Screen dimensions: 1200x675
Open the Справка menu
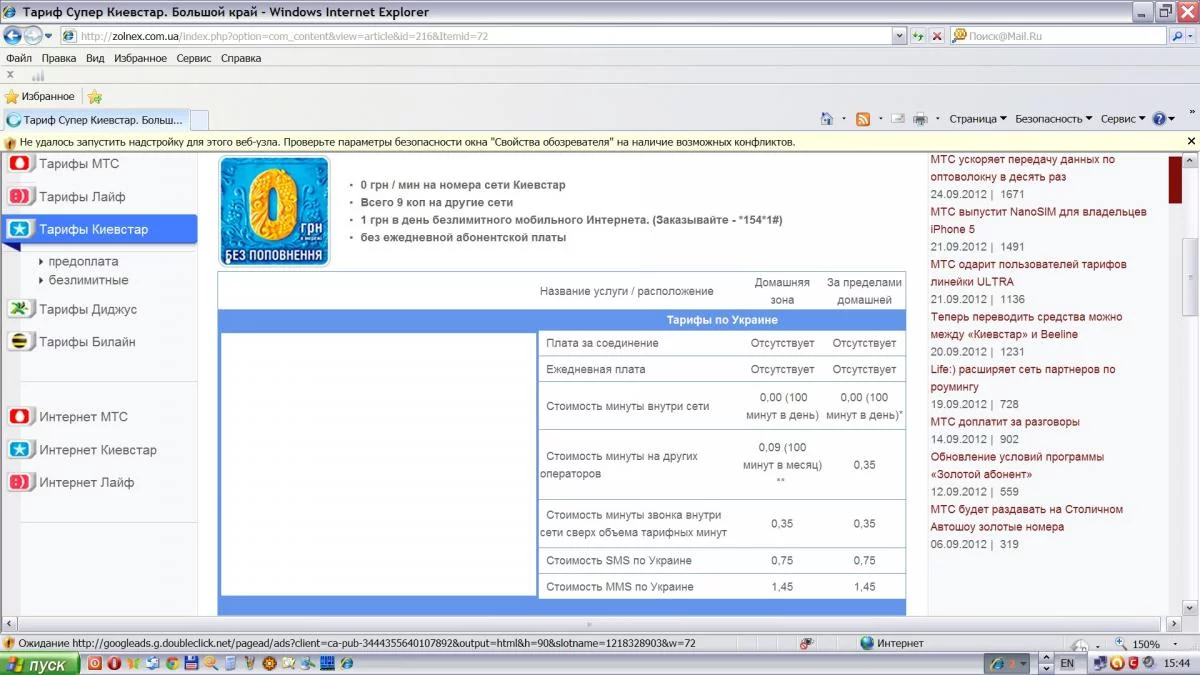pyautogui.click(x=240, y=58)
